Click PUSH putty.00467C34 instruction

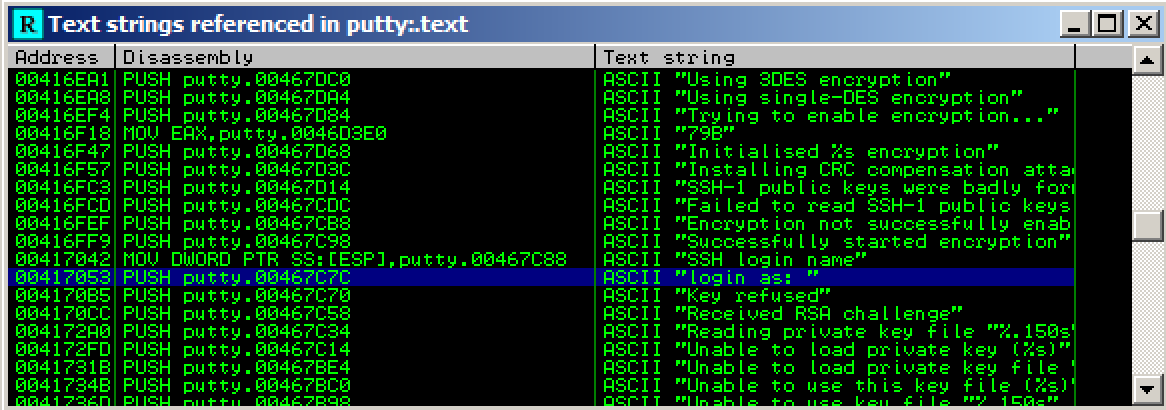(236, 331)
